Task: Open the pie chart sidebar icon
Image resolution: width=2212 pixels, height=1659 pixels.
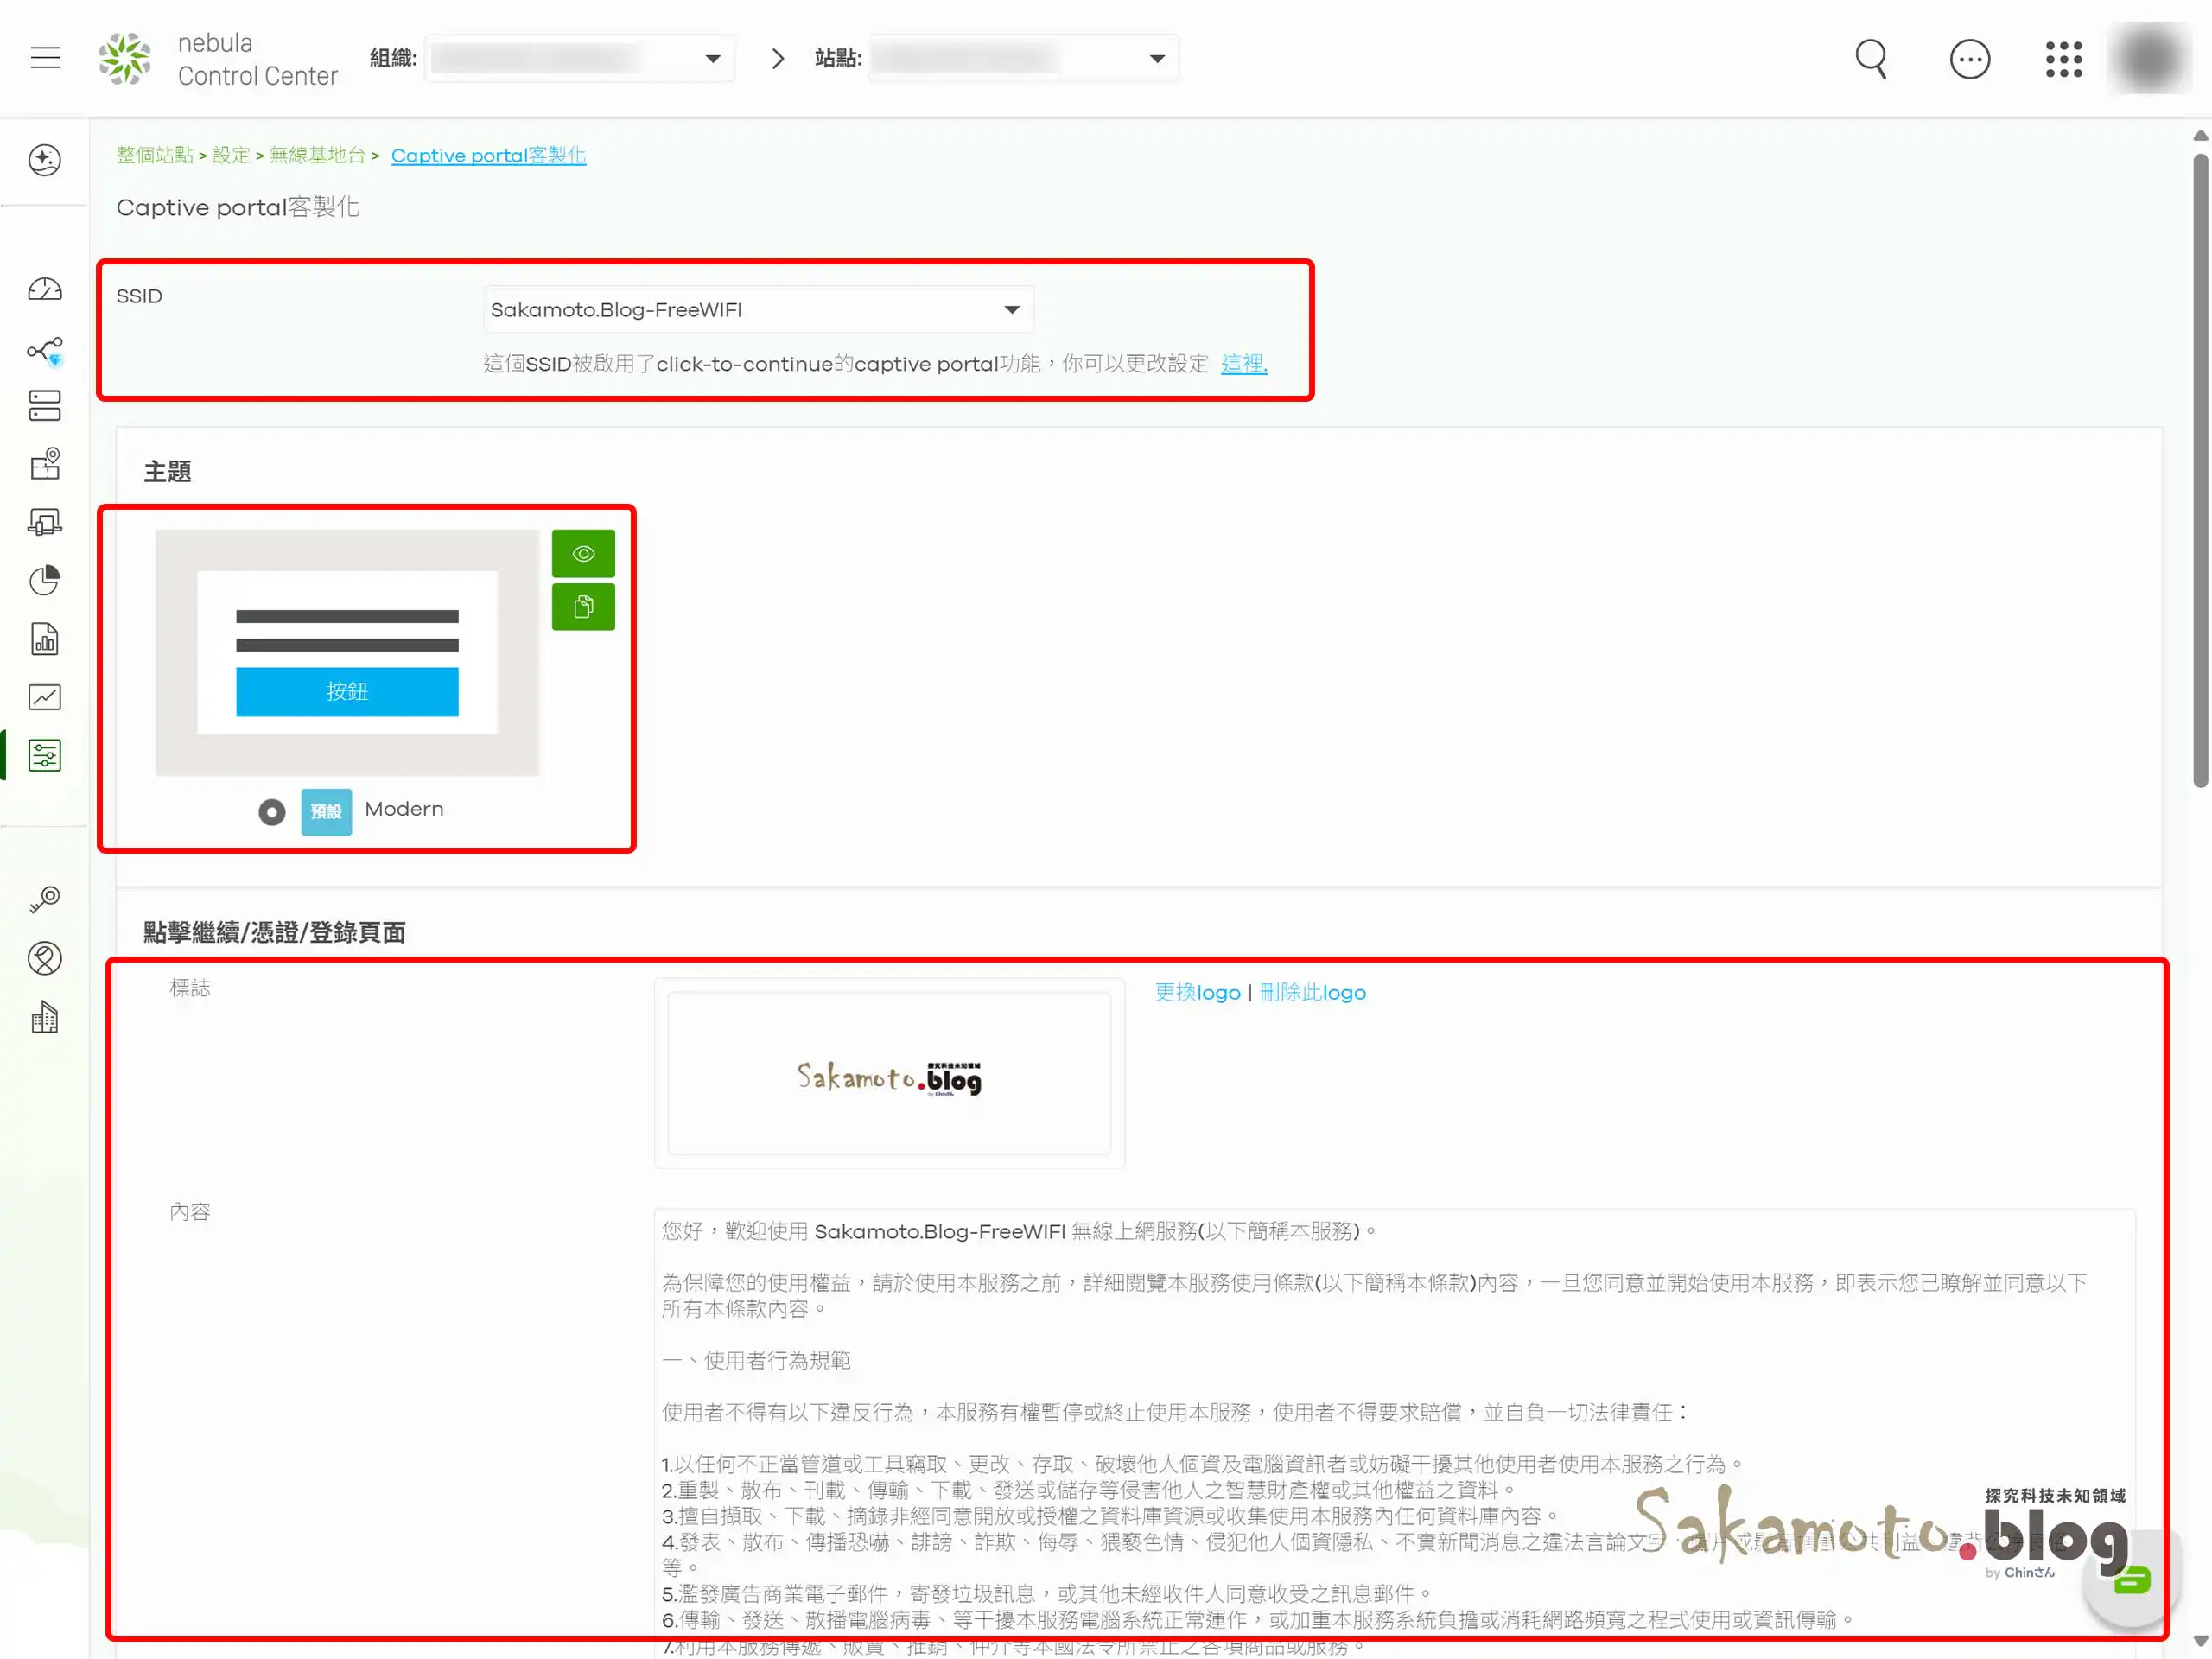Action: [x=45, y=580]
